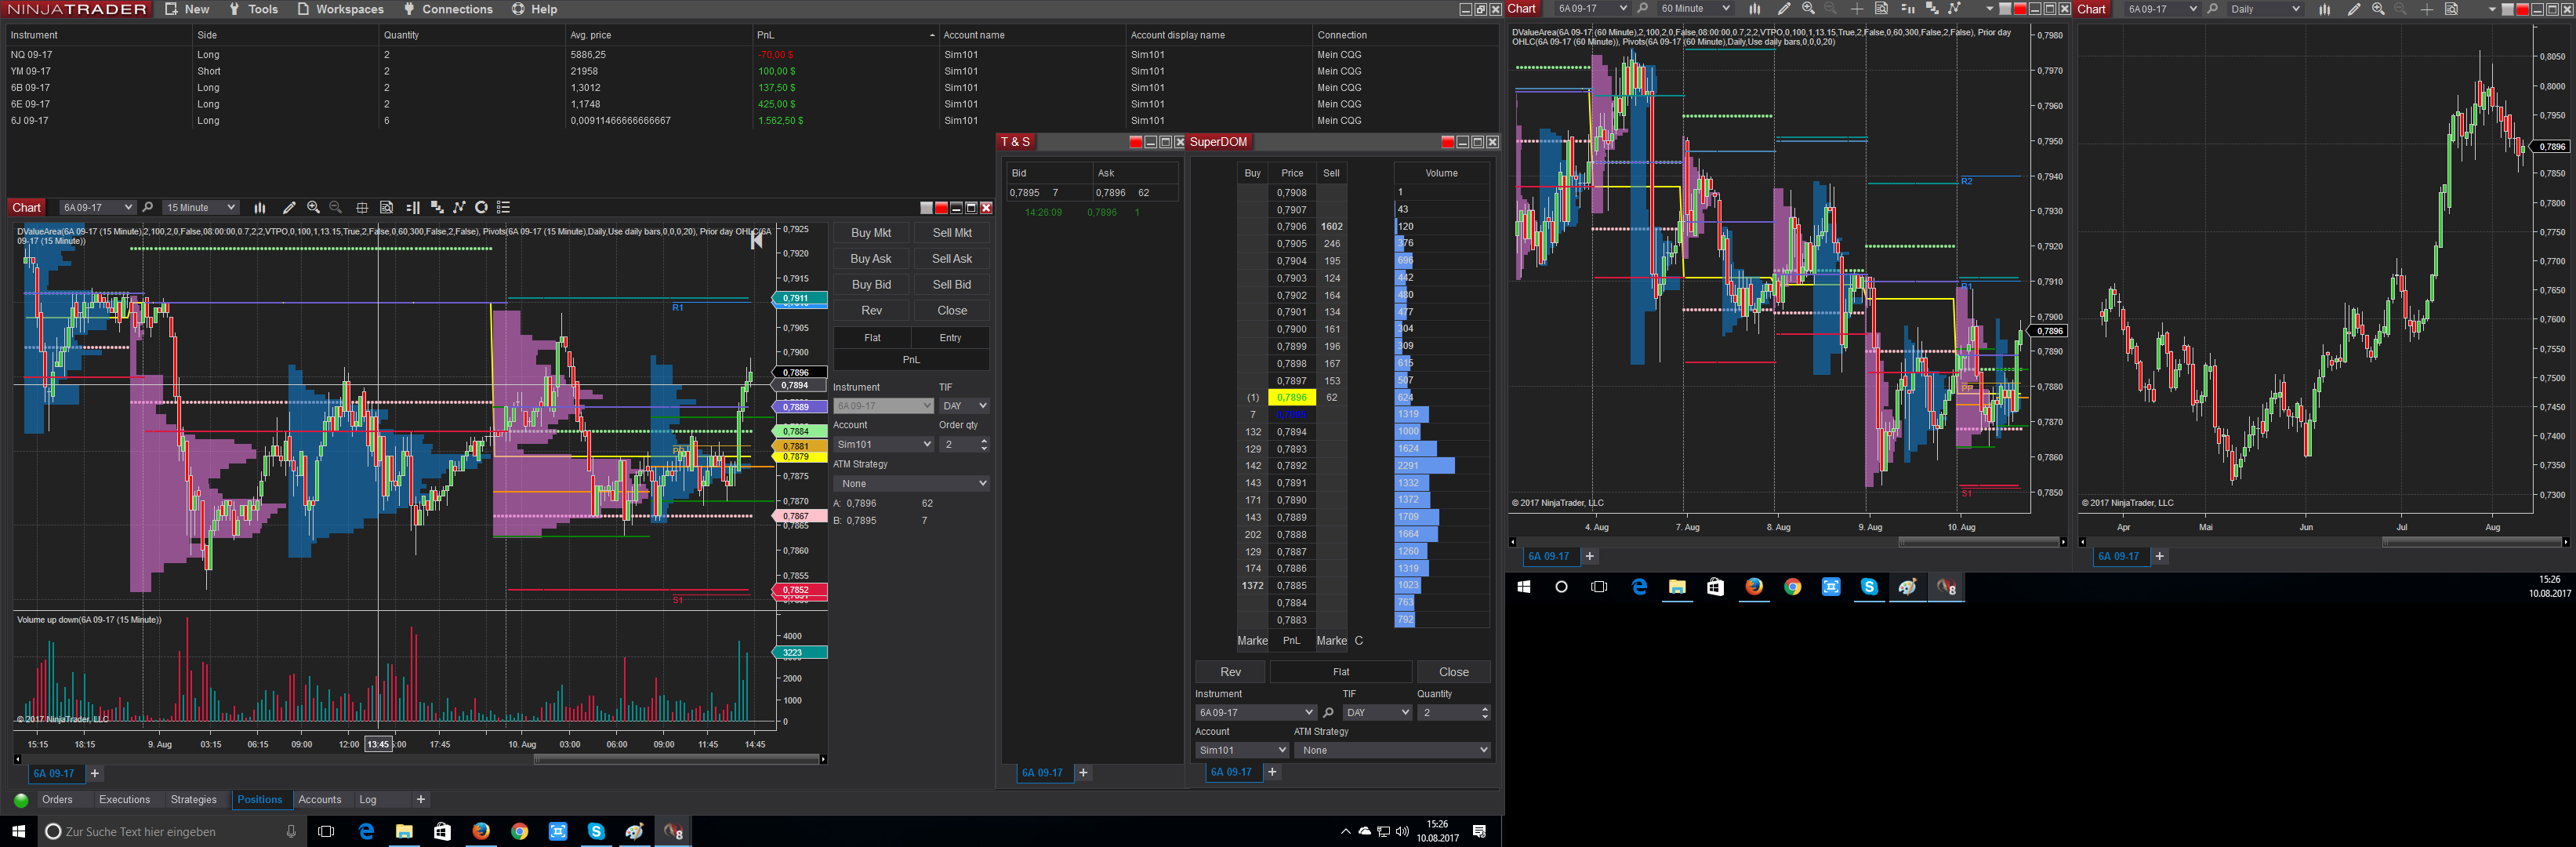Screen dimensions: 2576x847
Task: Open bar style icon in the Daily chart
Action: 2325,9
